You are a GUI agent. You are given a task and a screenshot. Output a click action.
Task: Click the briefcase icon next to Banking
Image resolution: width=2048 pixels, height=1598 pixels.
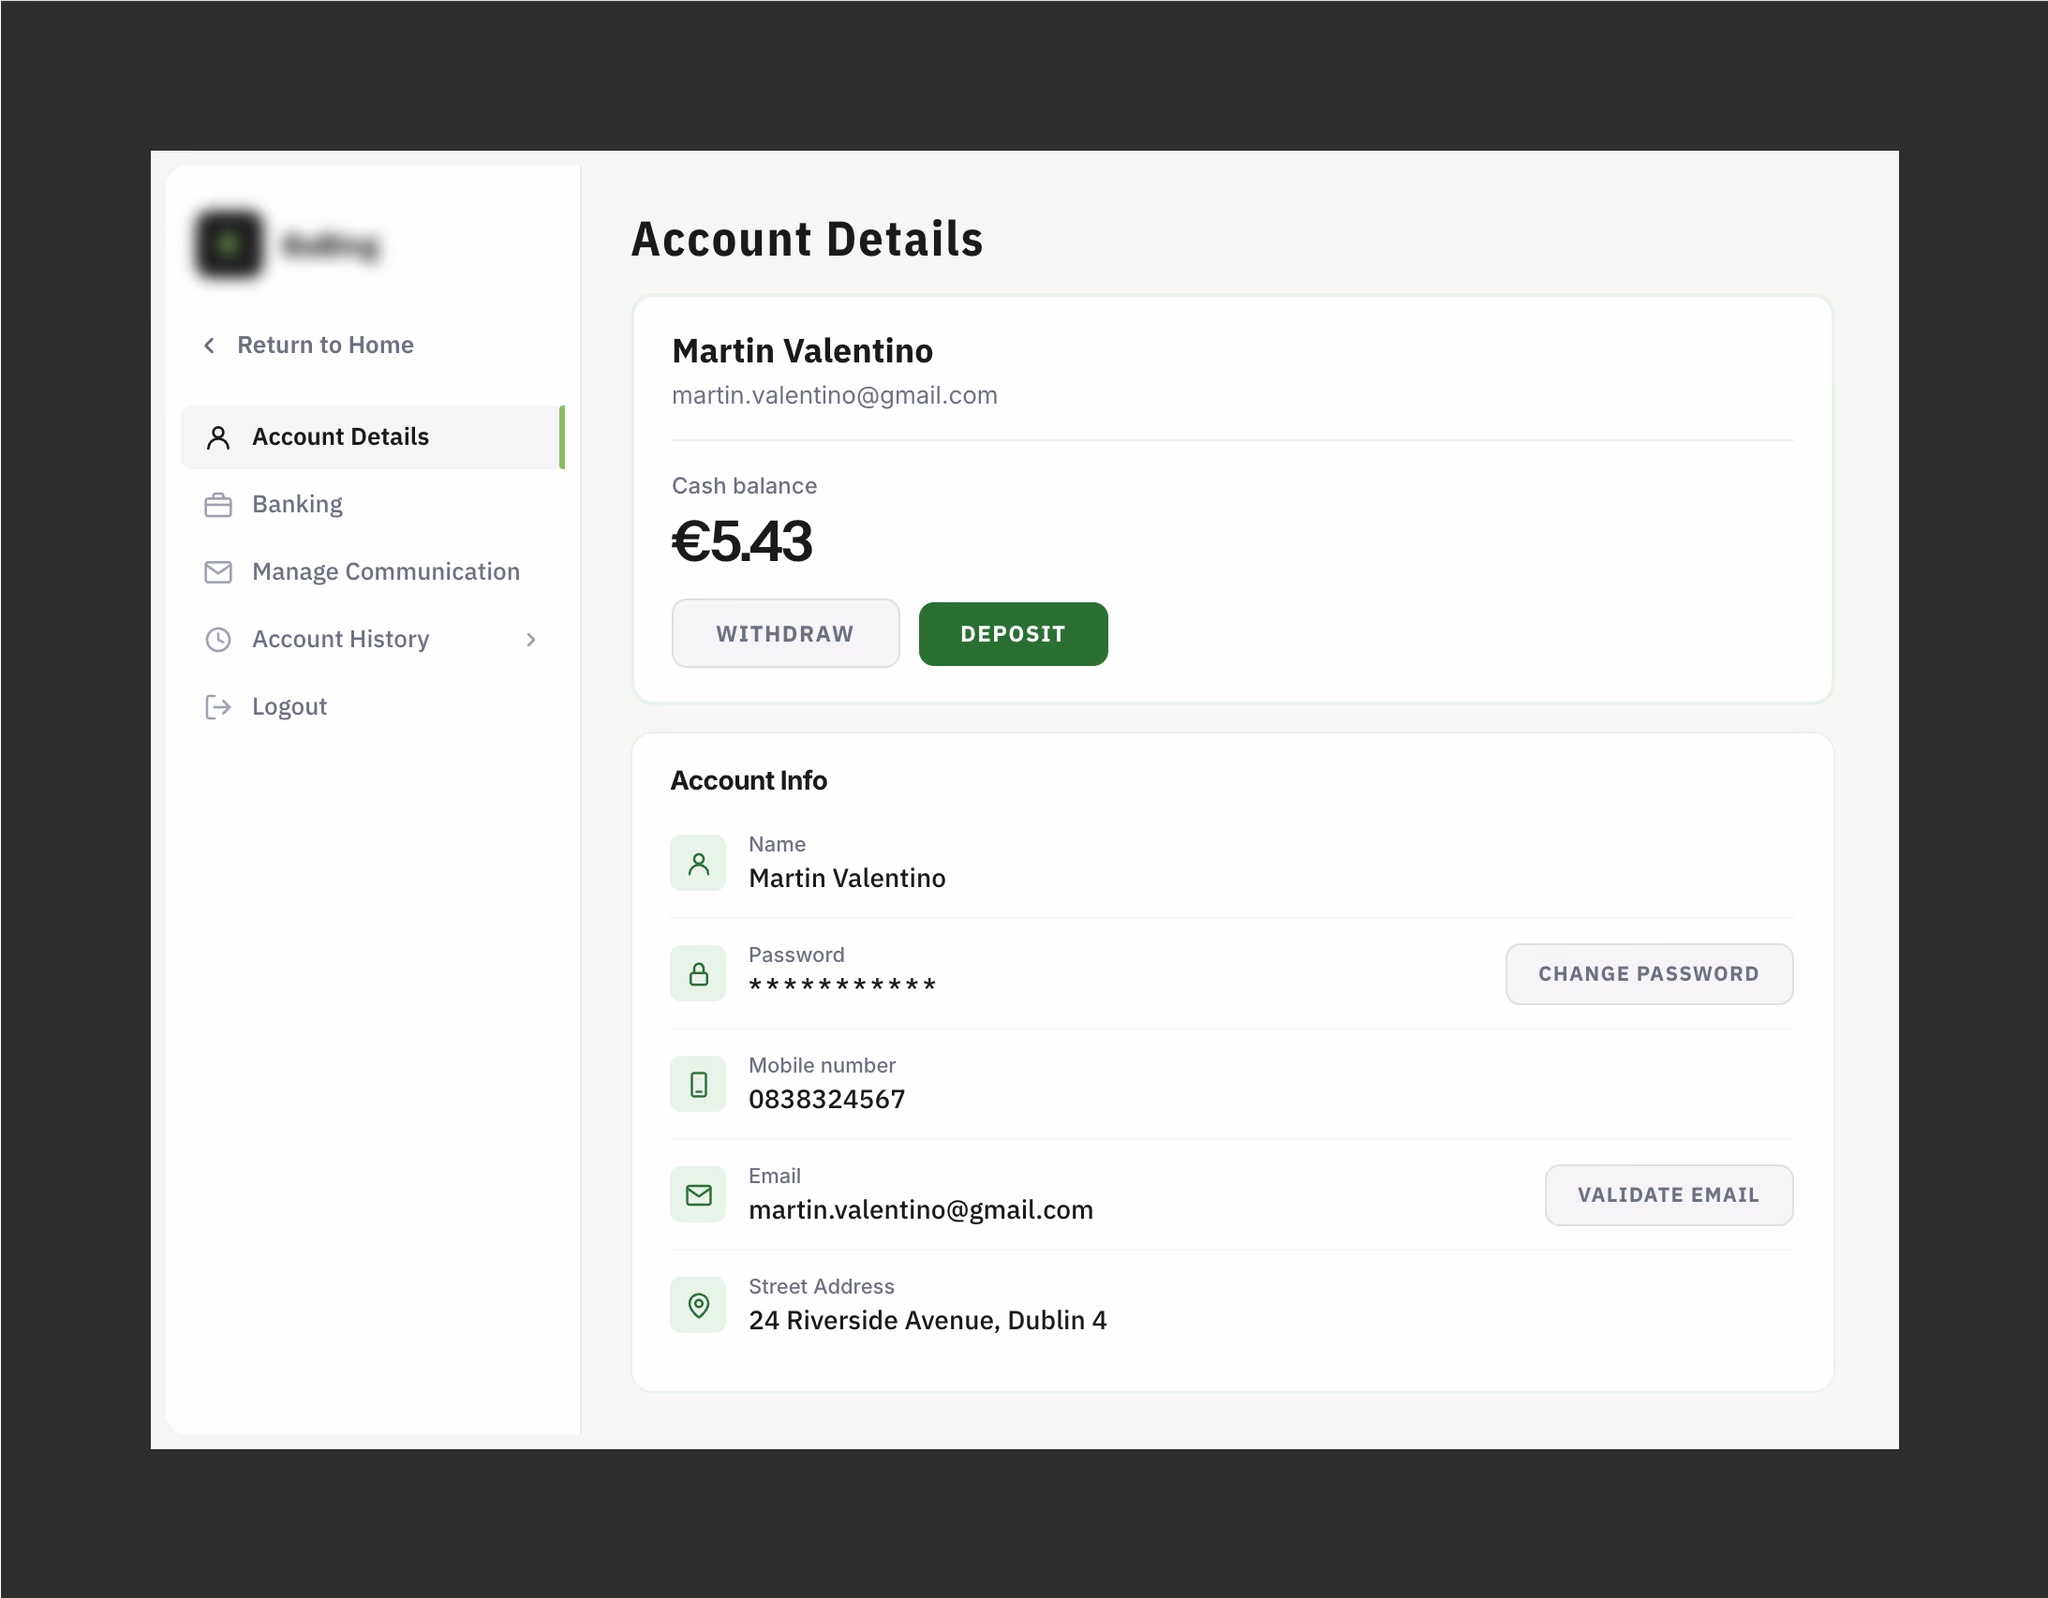pyautogui.click(x=218, y=505)
